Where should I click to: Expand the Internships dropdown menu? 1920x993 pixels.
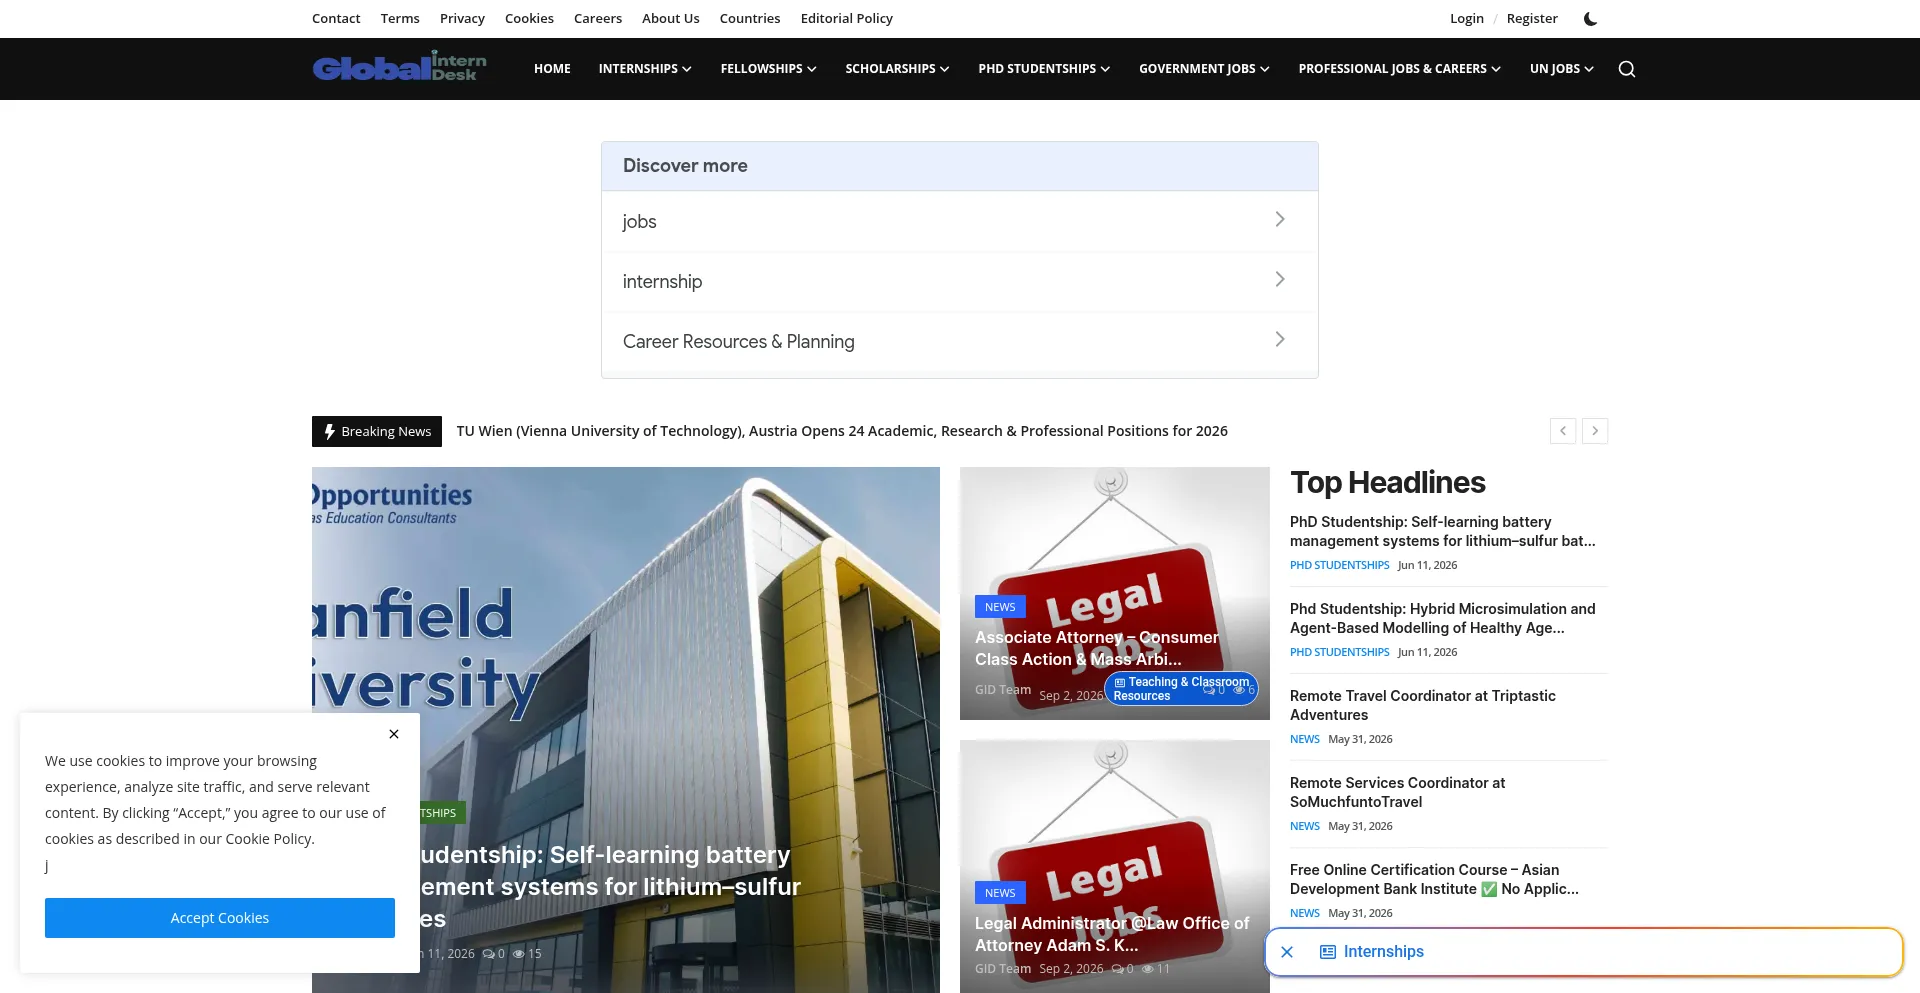pyautogui.click(x=645, y=69)
